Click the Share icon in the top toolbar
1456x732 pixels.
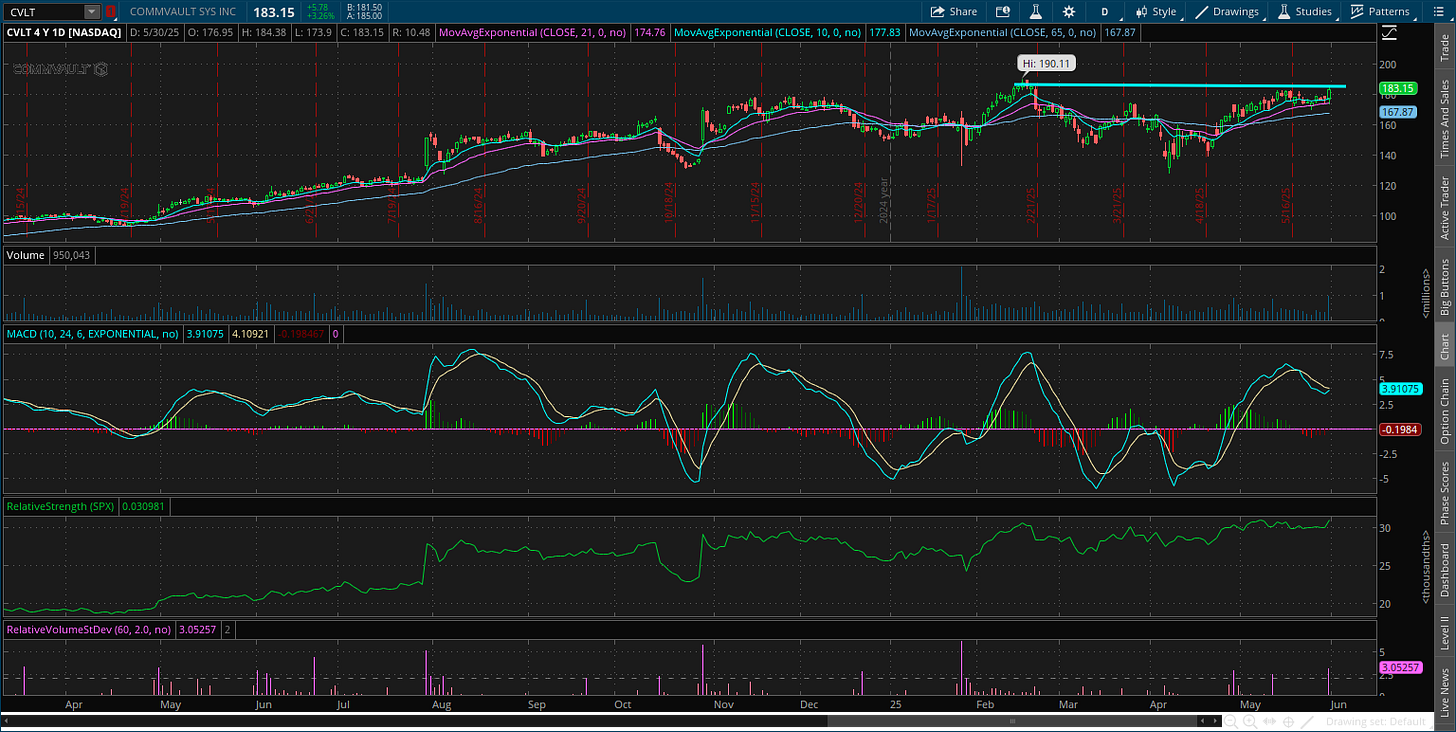click(937, 12)
